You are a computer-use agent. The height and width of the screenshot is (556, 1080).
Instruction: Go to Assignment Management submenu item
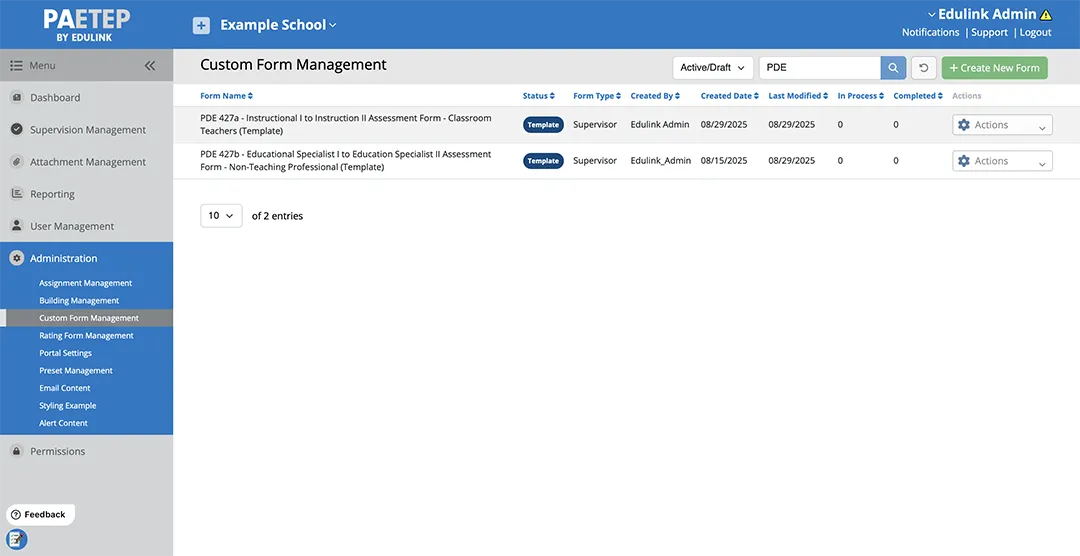(85, 283)
